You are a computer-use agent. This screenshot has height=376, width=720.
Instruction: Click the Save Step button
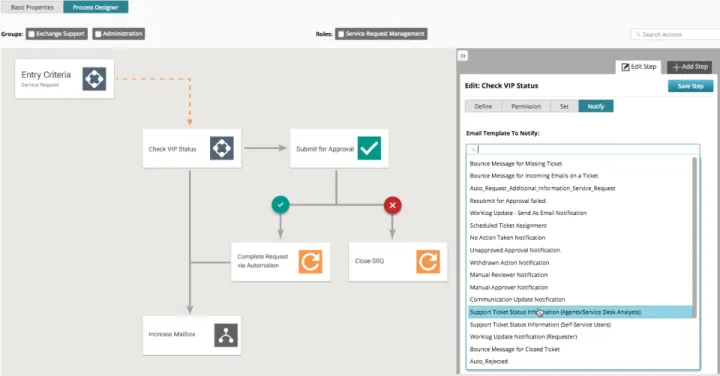pos(691,86)
